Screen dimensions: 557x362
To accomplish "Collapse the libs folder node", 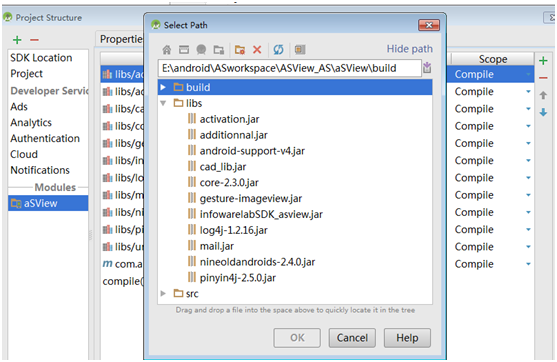I will (x=163, y=103).
